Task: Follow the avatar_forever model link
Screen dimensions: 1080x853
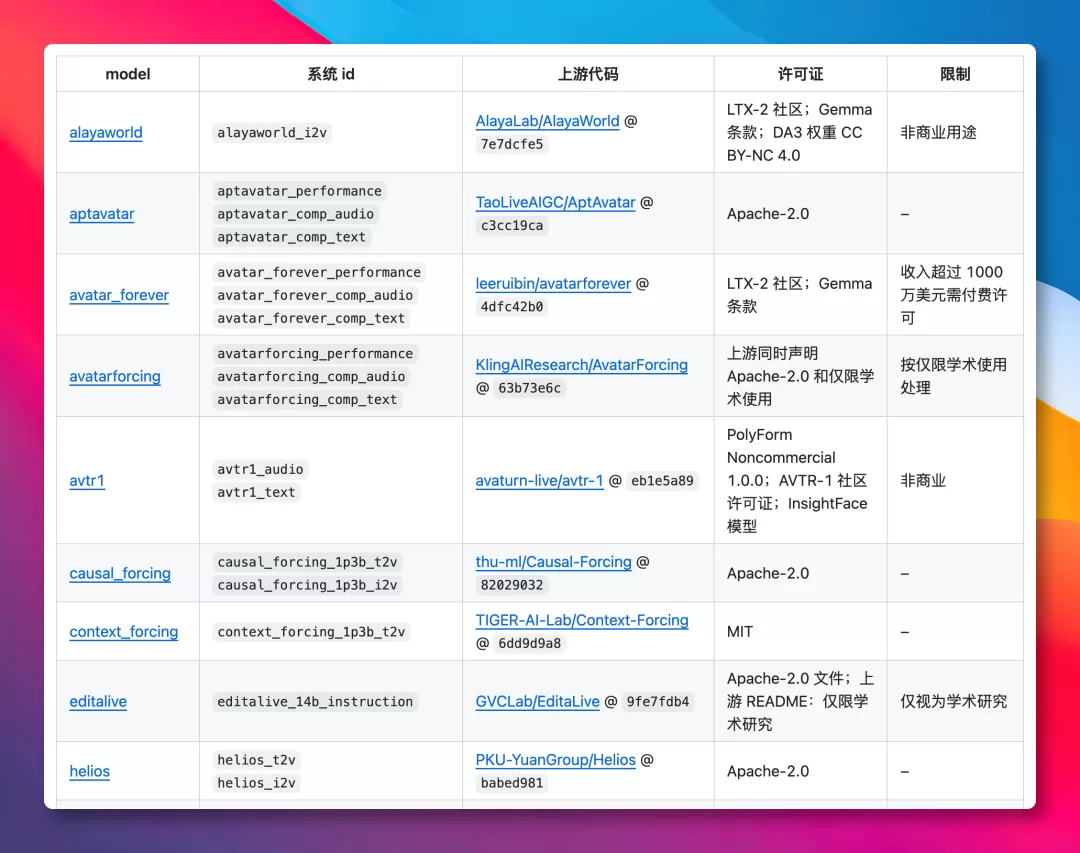Action: coord(119,295)
